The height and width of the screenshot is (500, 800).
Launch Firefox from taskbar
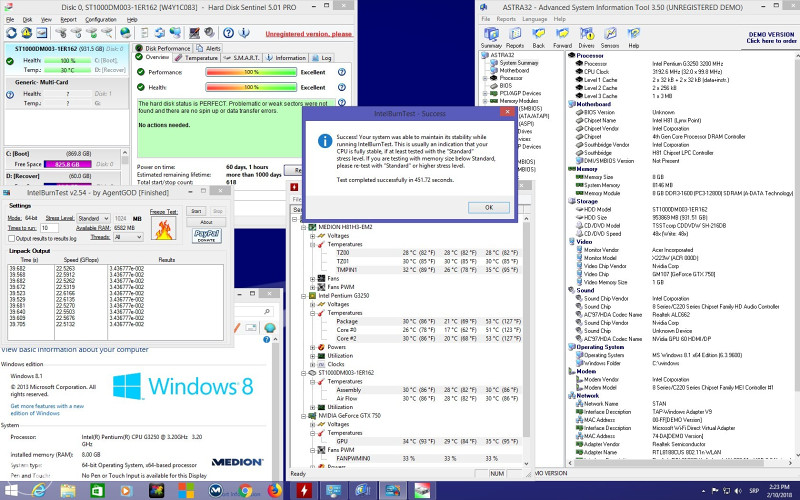274,491
